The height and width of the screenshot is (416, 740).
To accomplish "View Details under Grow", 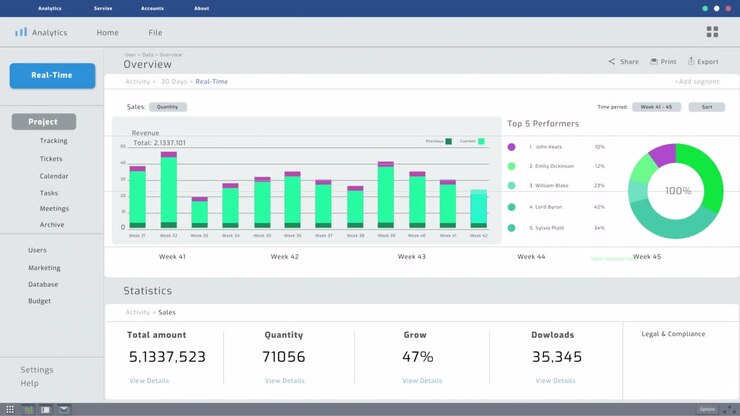I will 422,381.
